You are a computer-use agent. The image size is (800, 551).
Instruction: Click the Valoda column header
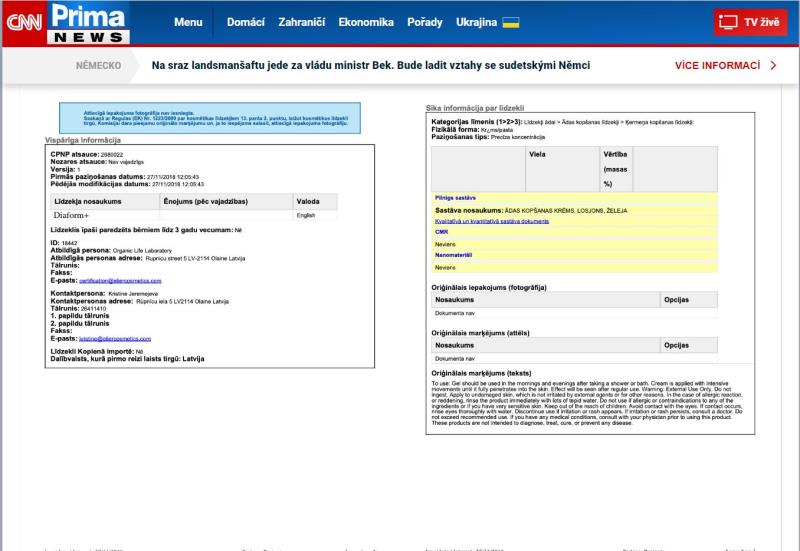pyautogui.click(x=315, y=202)
